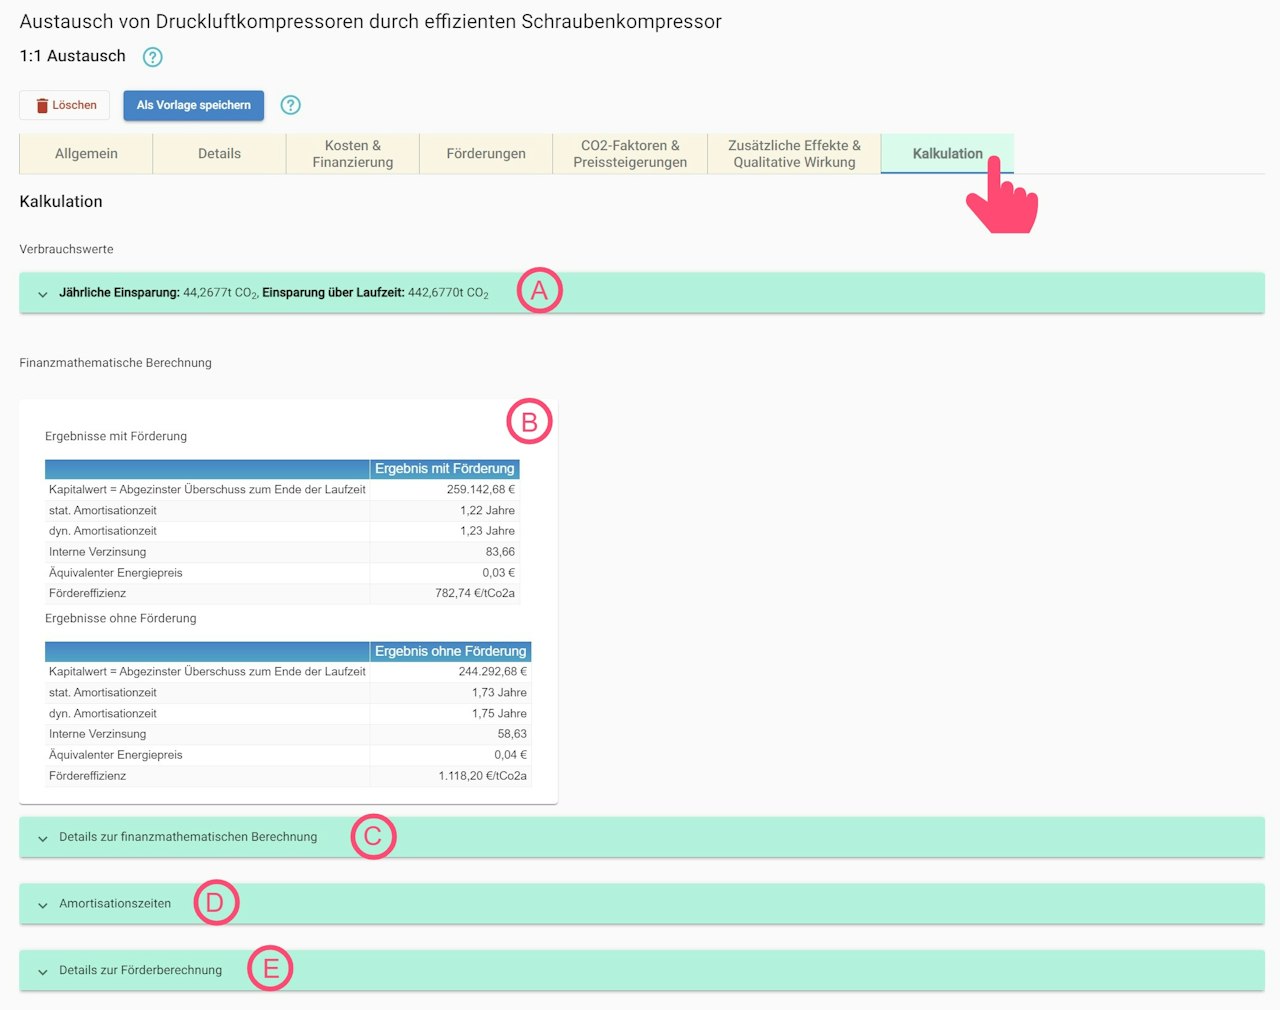This screenshot has width=1280, height=1010.
Task: Click Äquivalenter Energiepreis label in ohne Förderung table
Action: 116,755
